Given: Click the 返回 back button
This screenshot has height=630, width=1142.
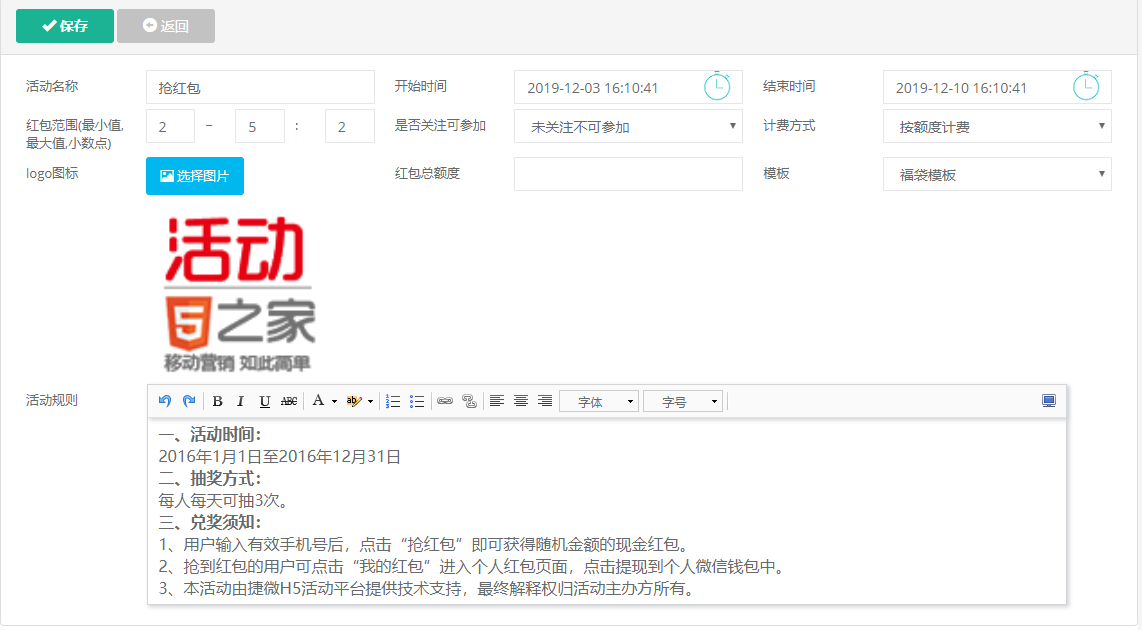Looking at the screenshot, I should [x=165, y=26].
